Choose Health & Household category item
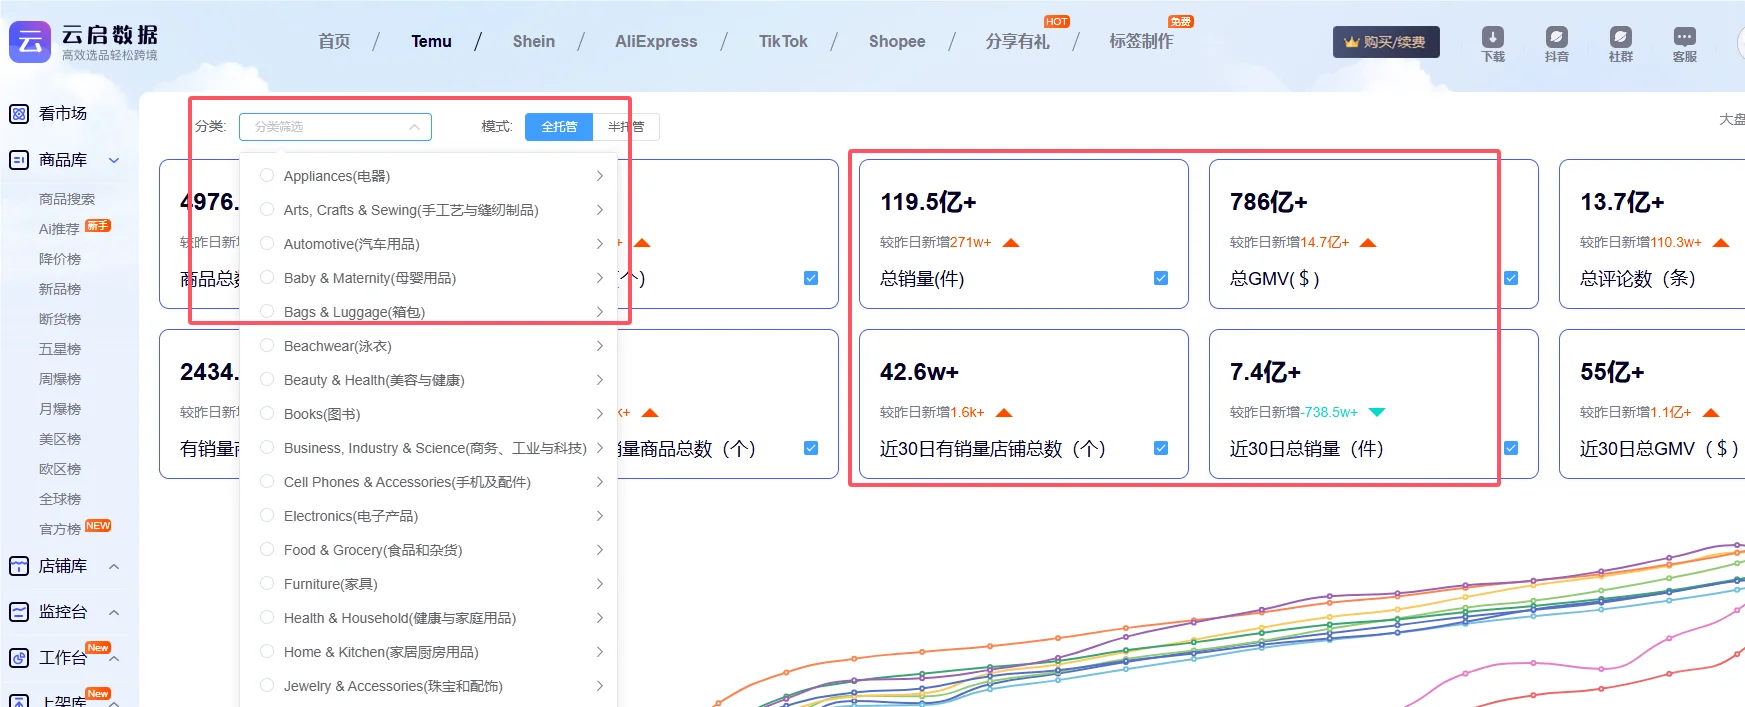The width and height of the screenshot is (1745, 707). [x=428, y=618]
